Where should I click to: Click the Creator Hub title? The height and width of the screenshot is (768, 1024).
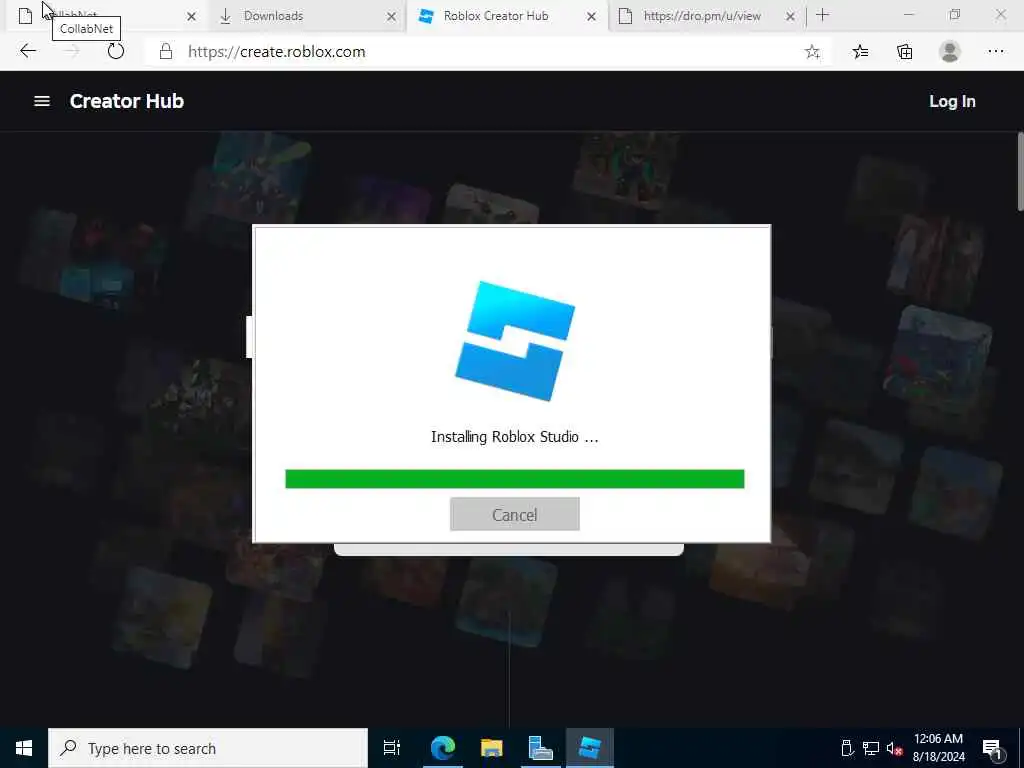127,101
